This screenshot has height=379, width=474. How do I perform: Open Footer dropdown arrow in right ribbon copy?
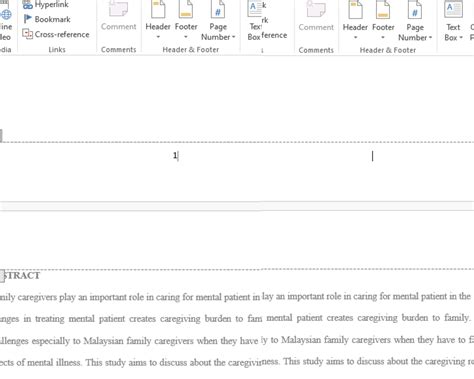(x=383, y=38)
